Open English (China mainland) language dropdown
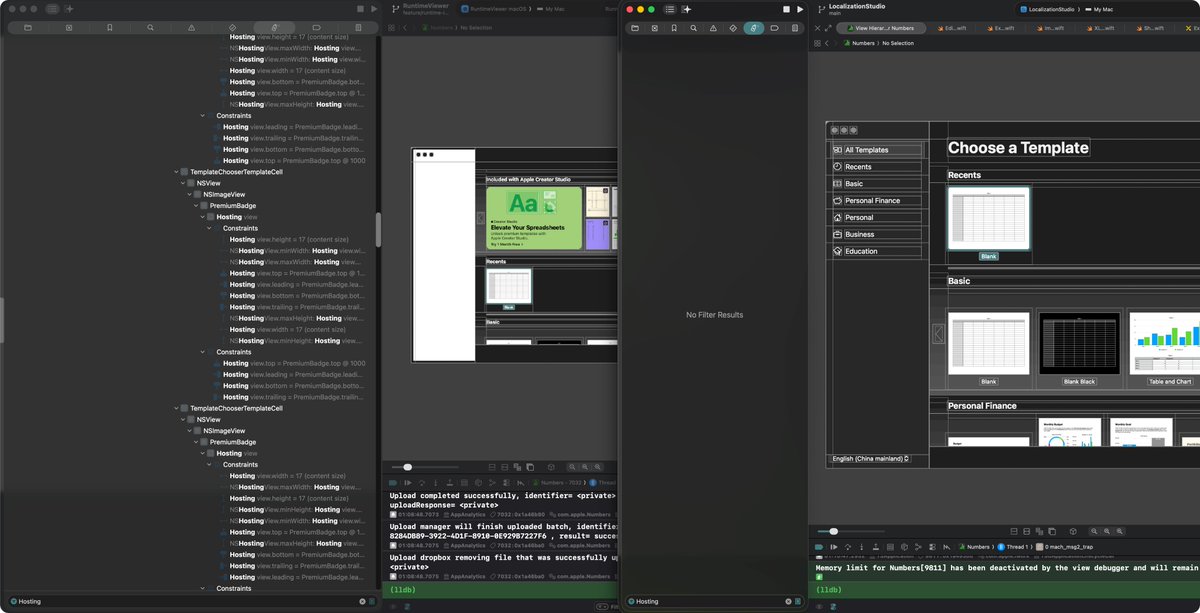 tap(871, 459)
